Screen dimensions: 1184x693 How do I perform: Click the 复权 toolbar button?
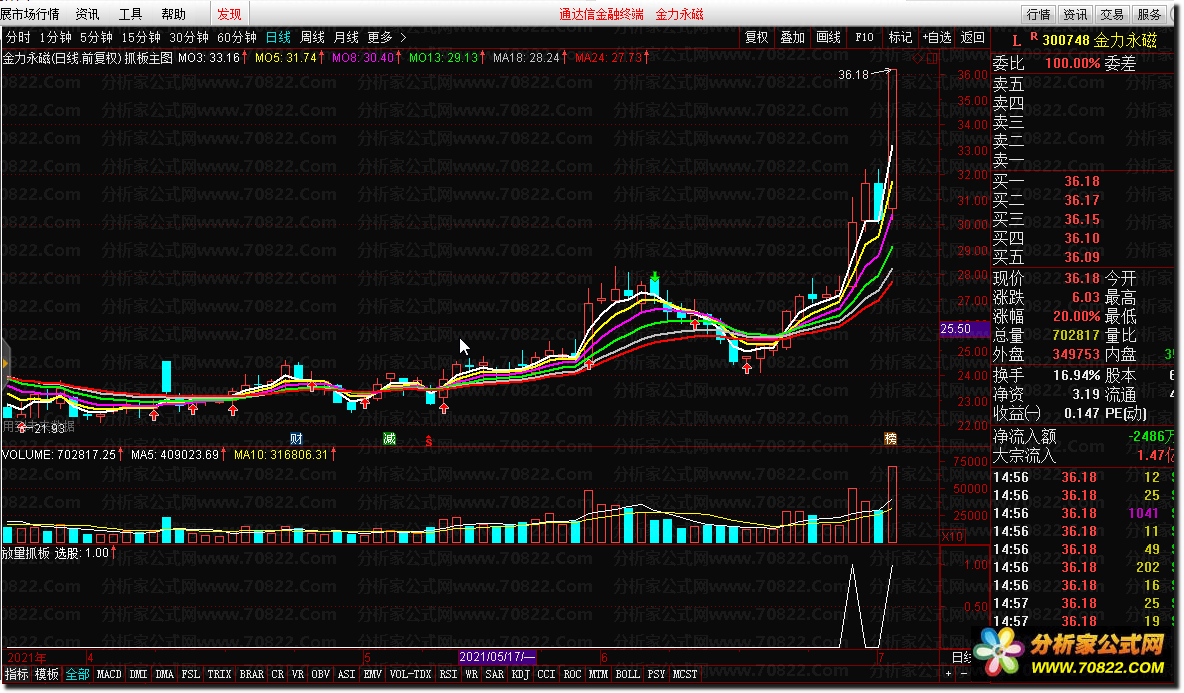click(756, 37)
